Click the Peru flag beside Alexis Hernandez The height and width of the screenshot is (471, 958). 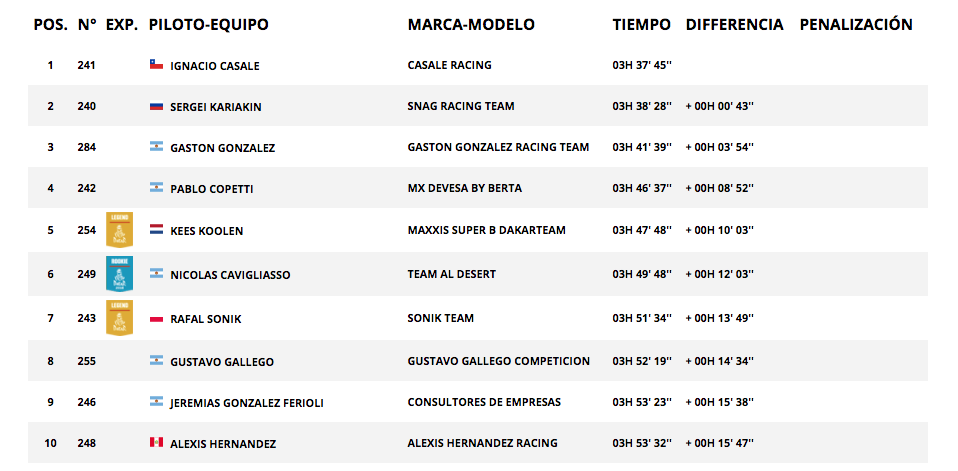(156, 442)
